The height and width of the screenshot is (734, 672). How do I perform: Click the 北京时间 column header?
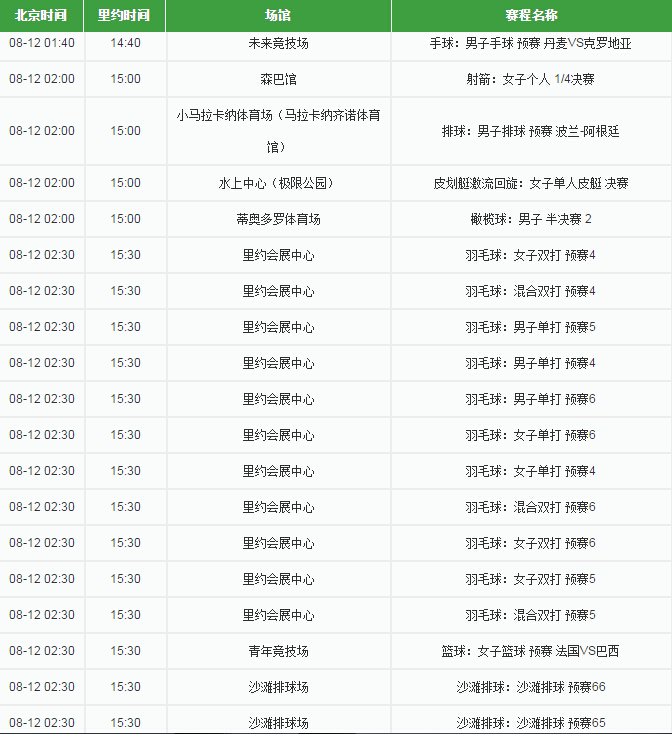click(41, 16)
